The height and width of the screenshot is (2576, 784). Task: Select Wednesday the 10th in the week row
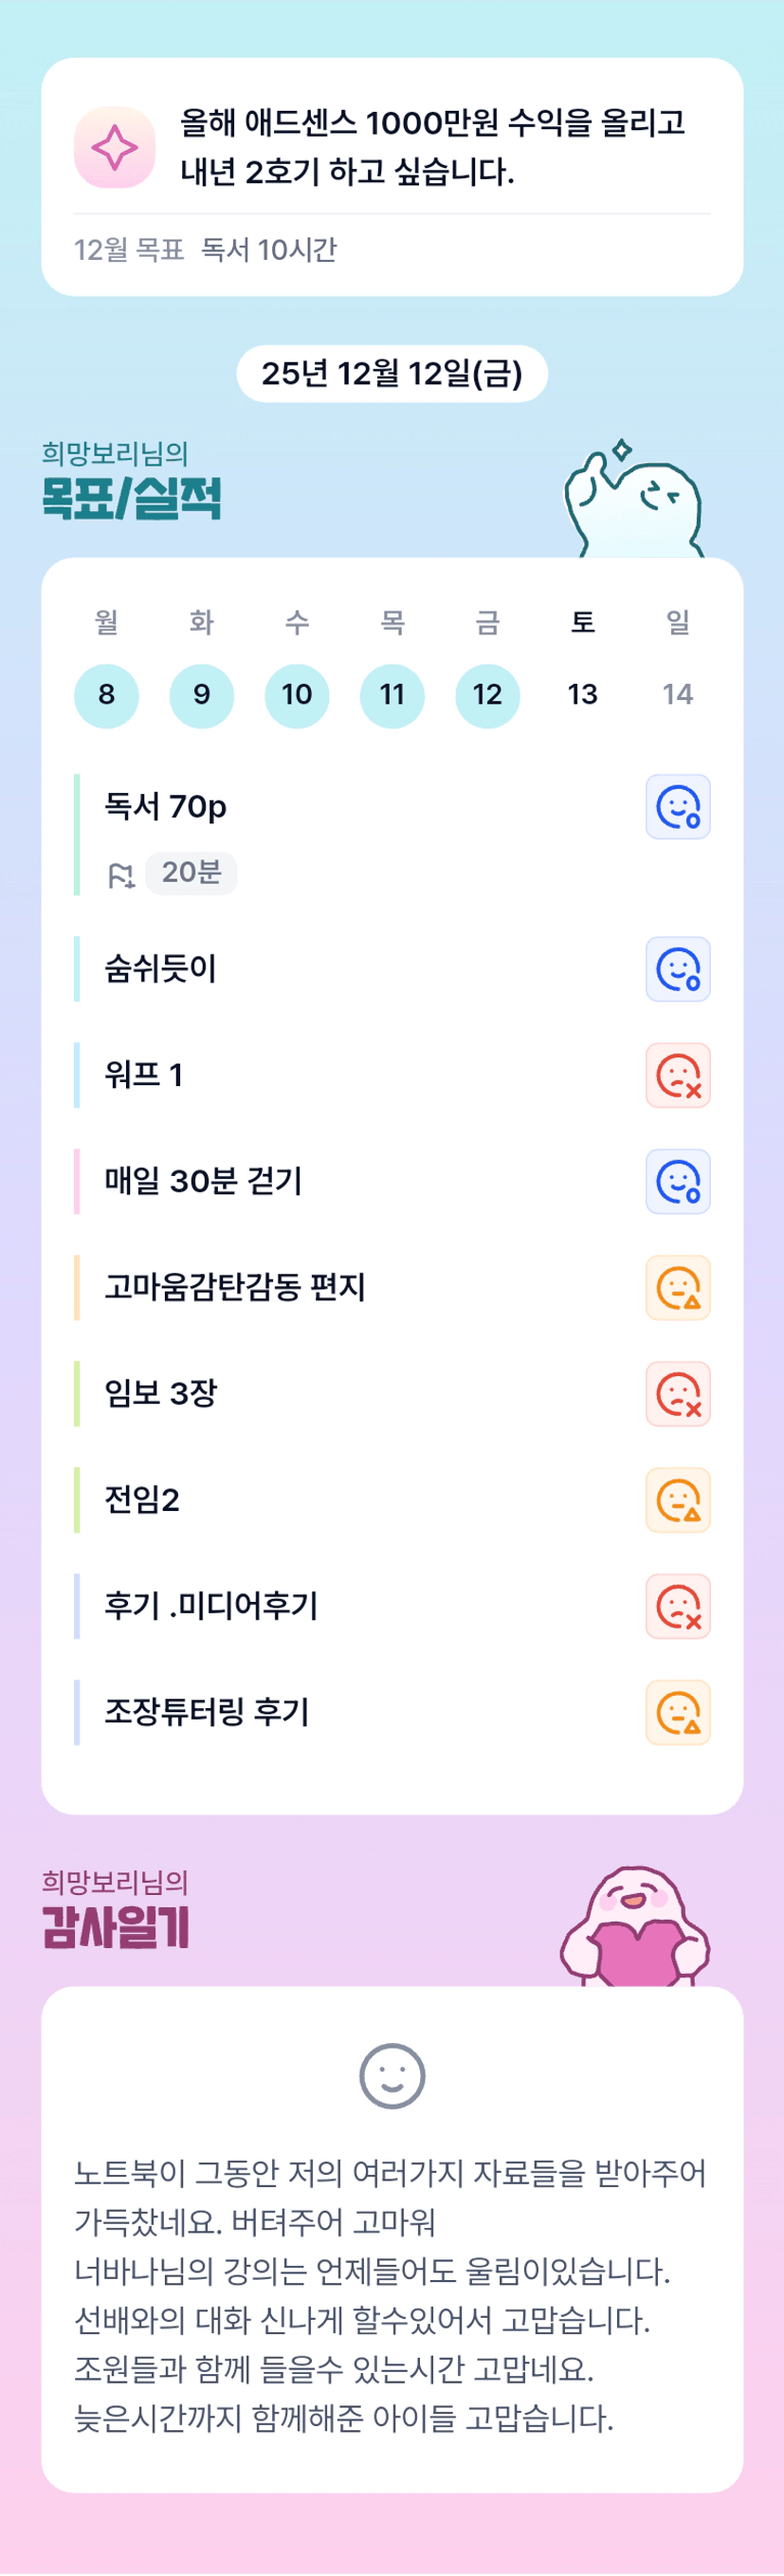coord(297,695)
